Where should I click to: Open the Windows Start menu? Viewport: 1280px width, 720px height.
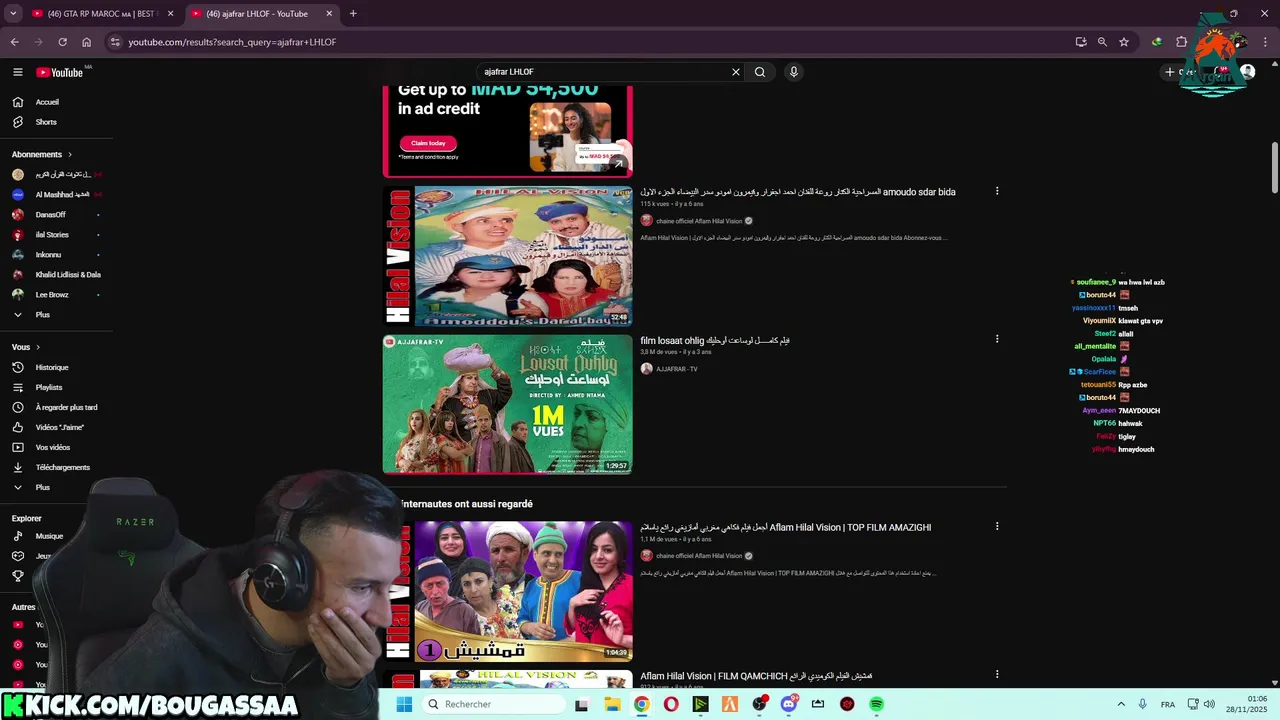[404, 704]
